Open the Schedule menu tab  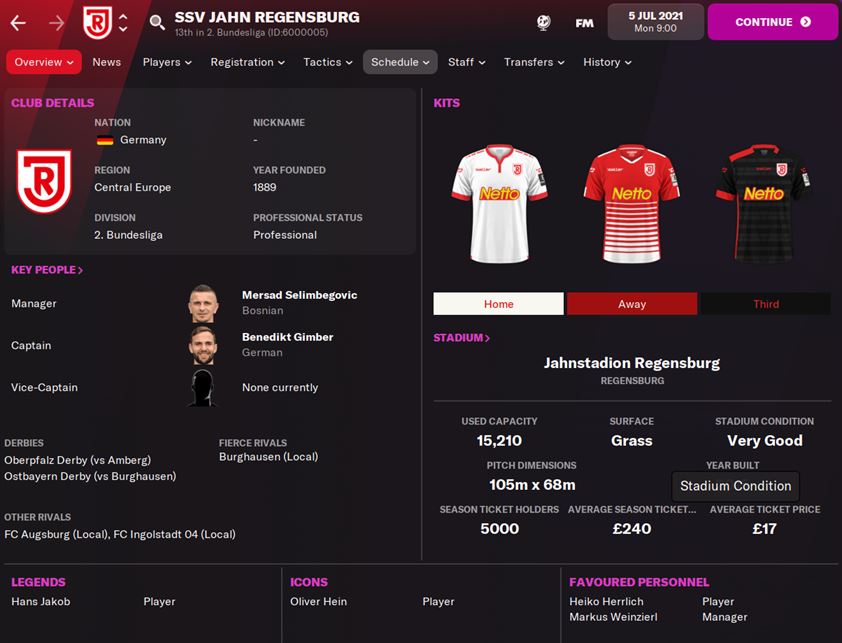coord(400,62)
